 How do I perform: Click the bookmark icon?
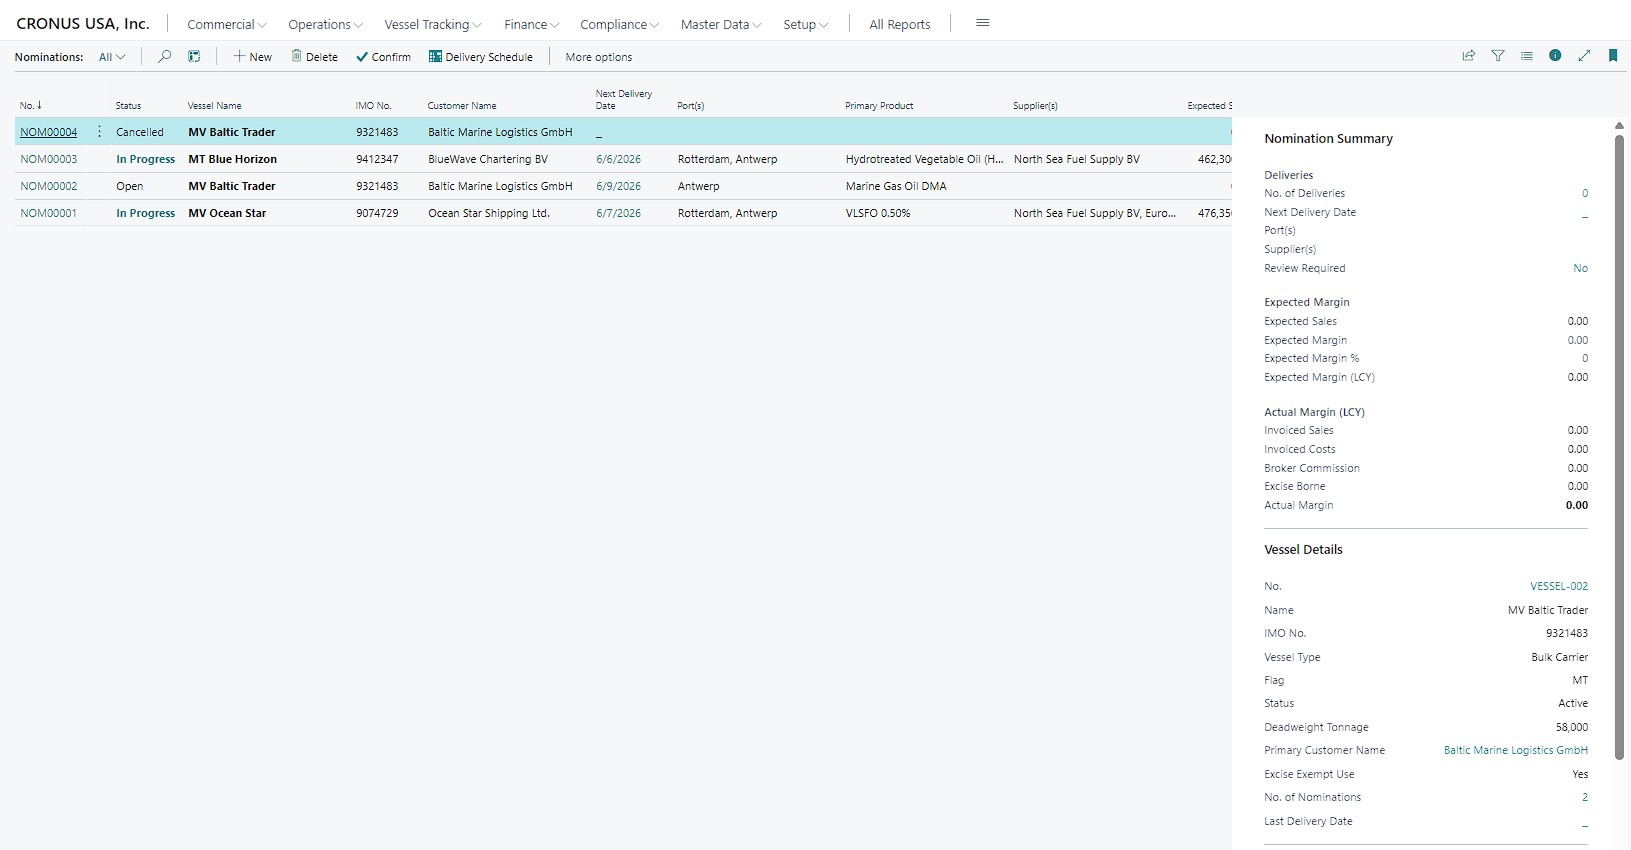[x=1613, y=56]
